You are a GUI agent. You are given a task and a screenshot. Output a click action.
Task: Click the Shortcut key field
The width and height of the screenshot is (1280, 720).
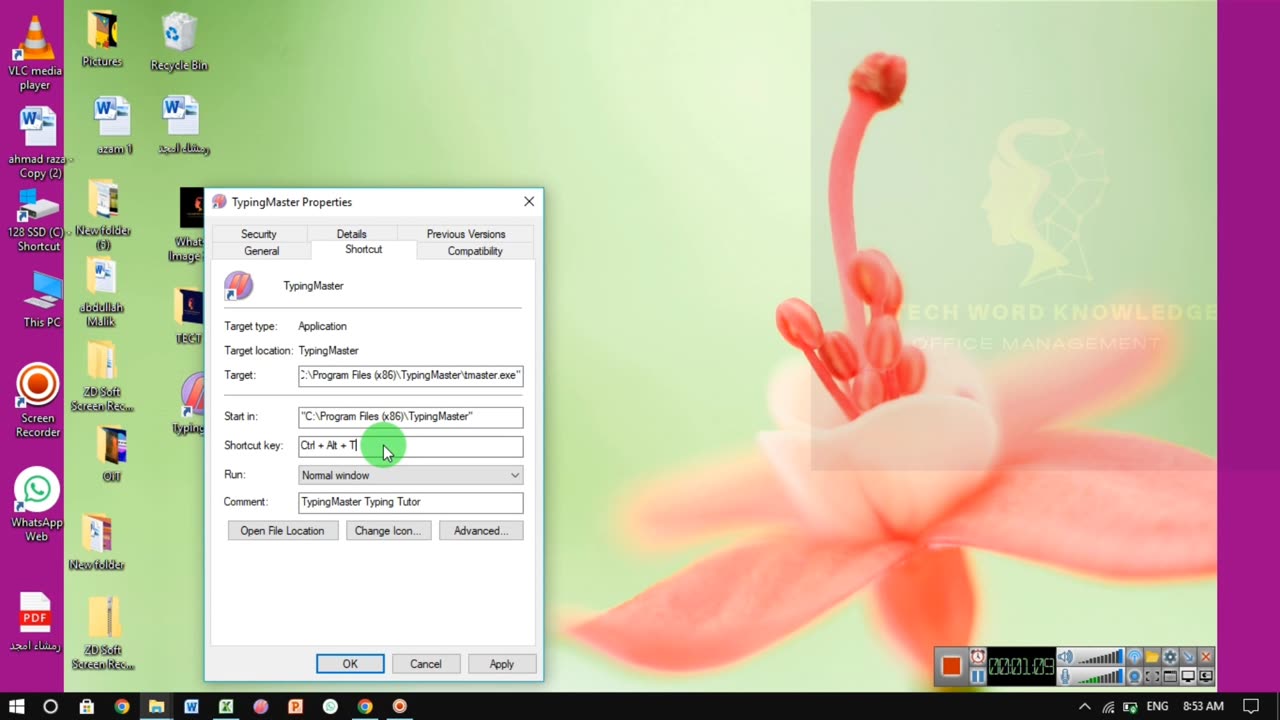410,446
